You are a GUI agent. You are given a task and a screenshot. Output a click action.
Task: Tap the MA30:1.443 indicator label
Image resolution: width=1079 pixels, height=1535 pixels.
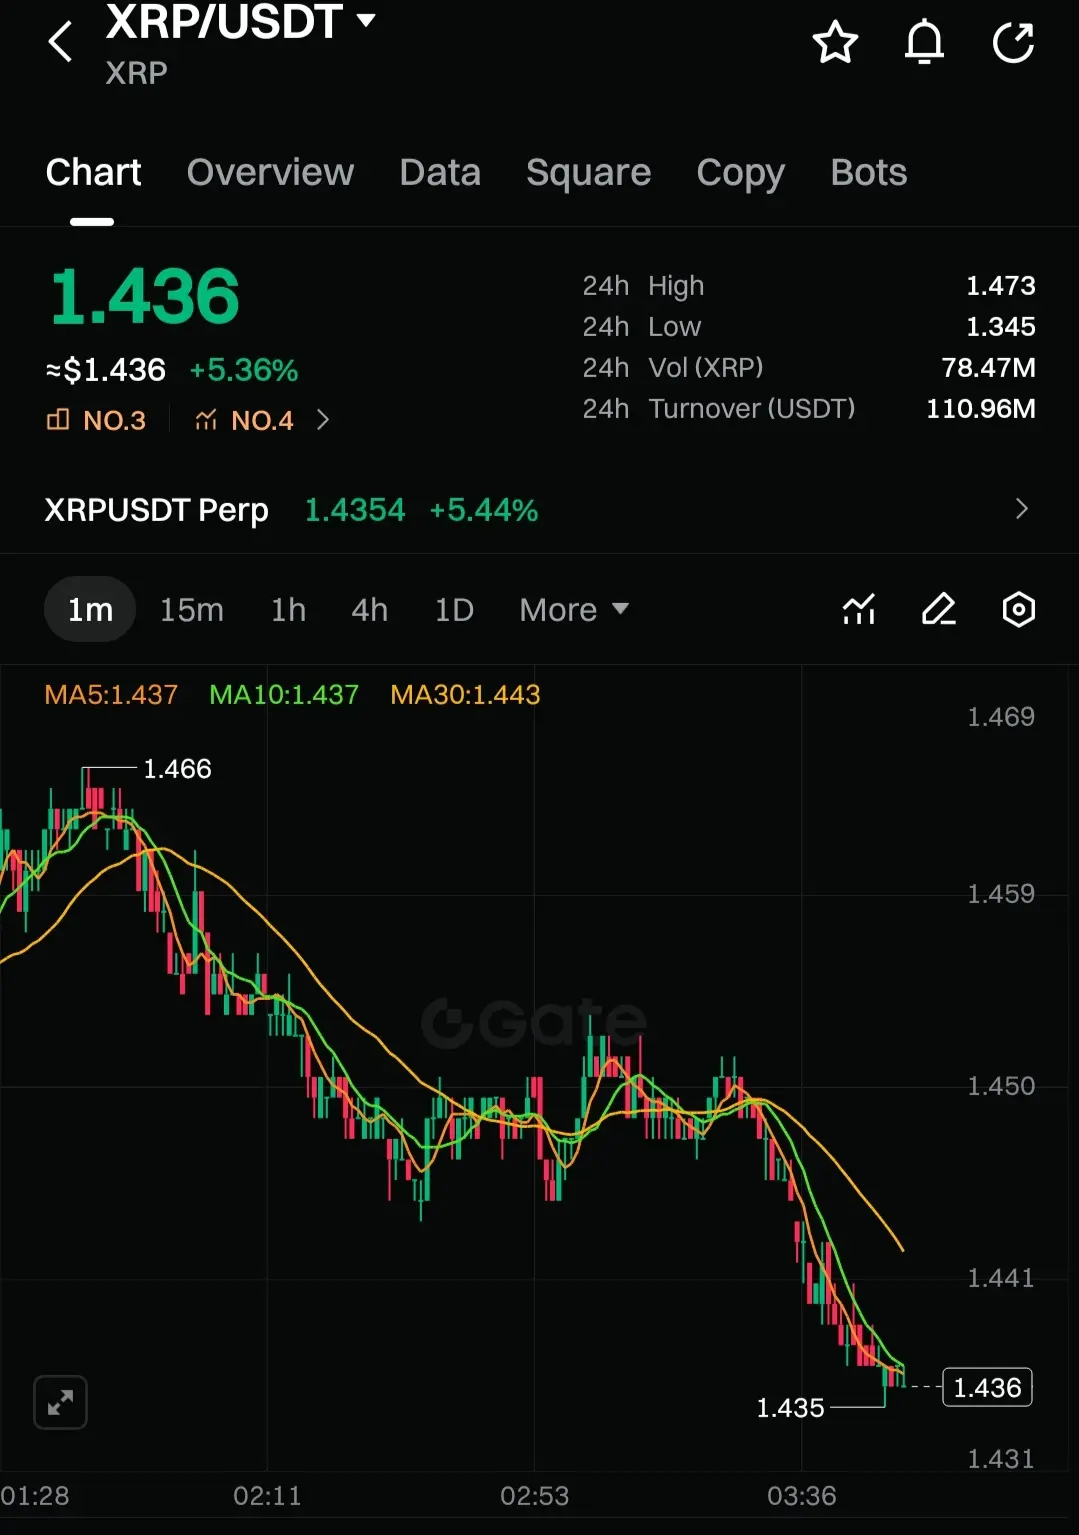click(x=465, y=694)
